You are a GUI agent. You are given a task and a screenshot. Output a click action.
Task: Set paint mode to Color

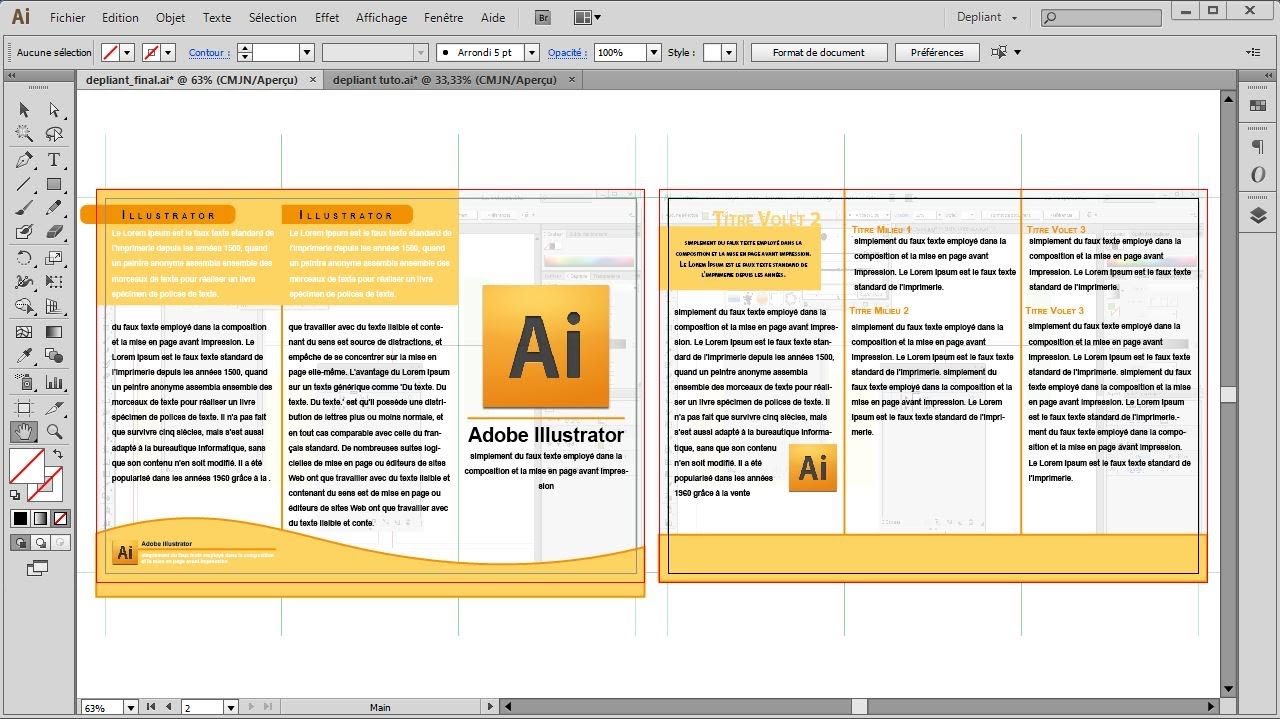(x=20, y=518)
